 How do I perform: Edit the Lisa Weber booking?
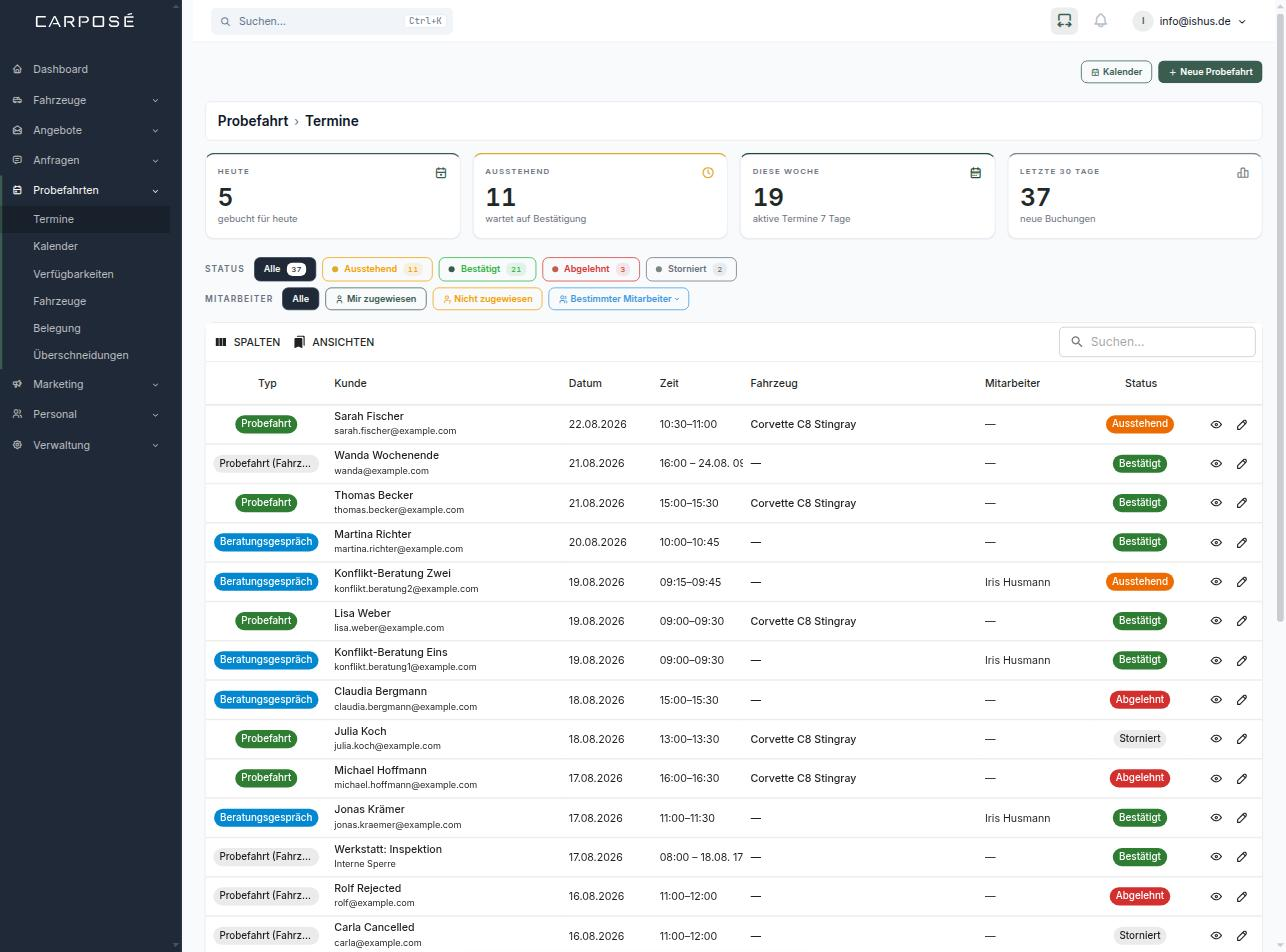[x=1242, y=621]
